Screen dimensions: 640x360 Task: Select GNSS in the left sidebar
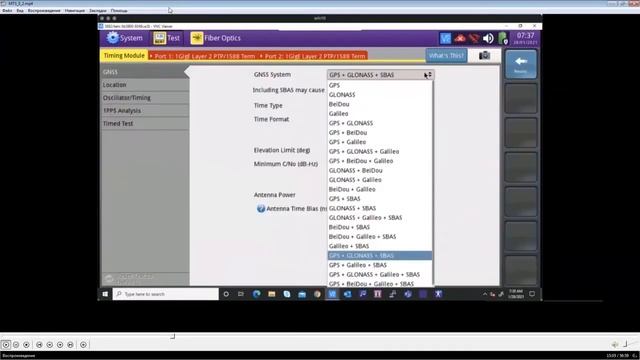click(144, 72)
